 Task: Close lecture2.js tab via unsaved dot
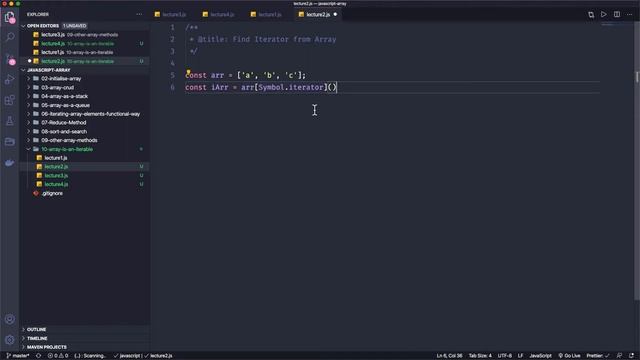(x=335, y=14)
